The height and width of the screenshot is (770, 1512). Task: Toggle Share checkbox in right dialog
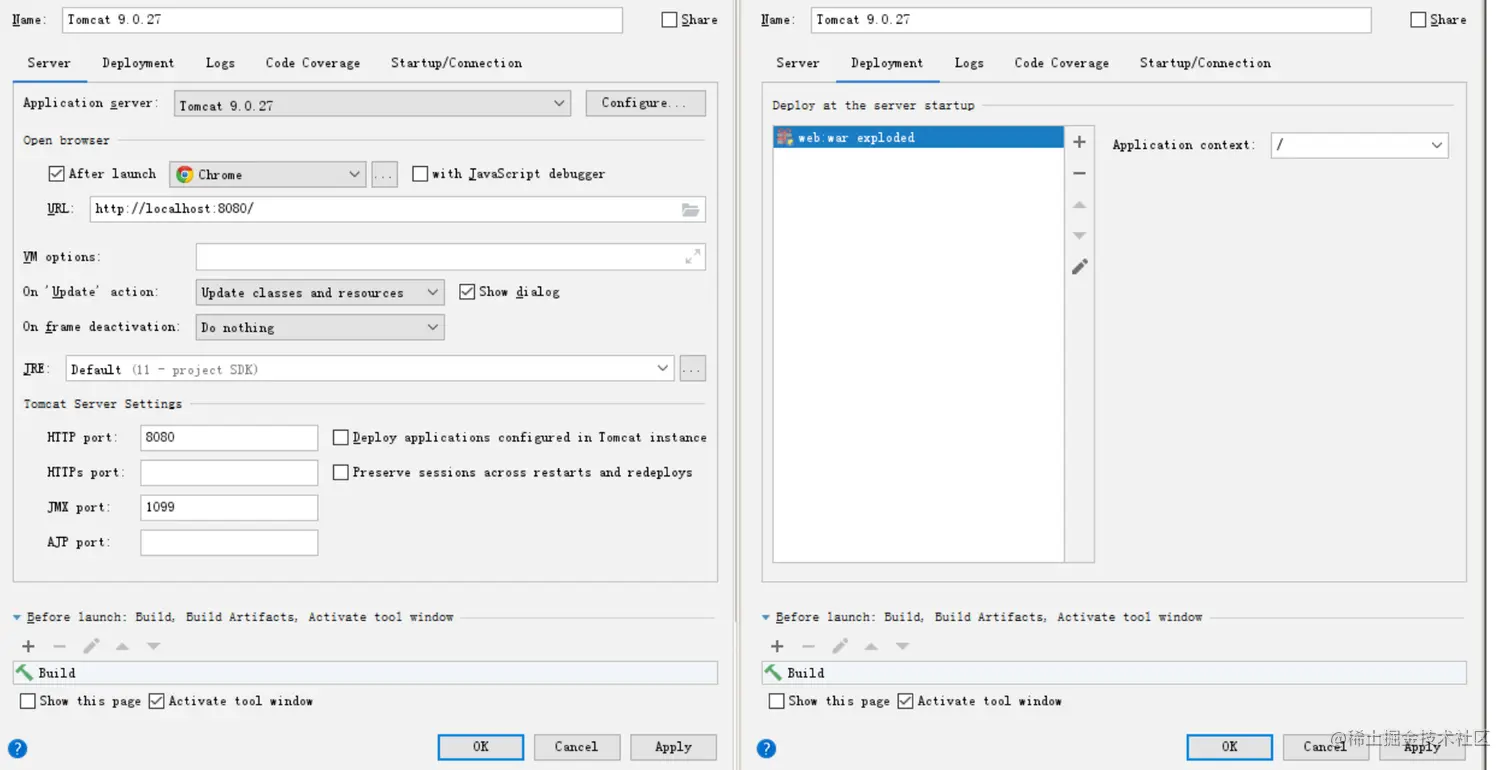[1418, 19]
